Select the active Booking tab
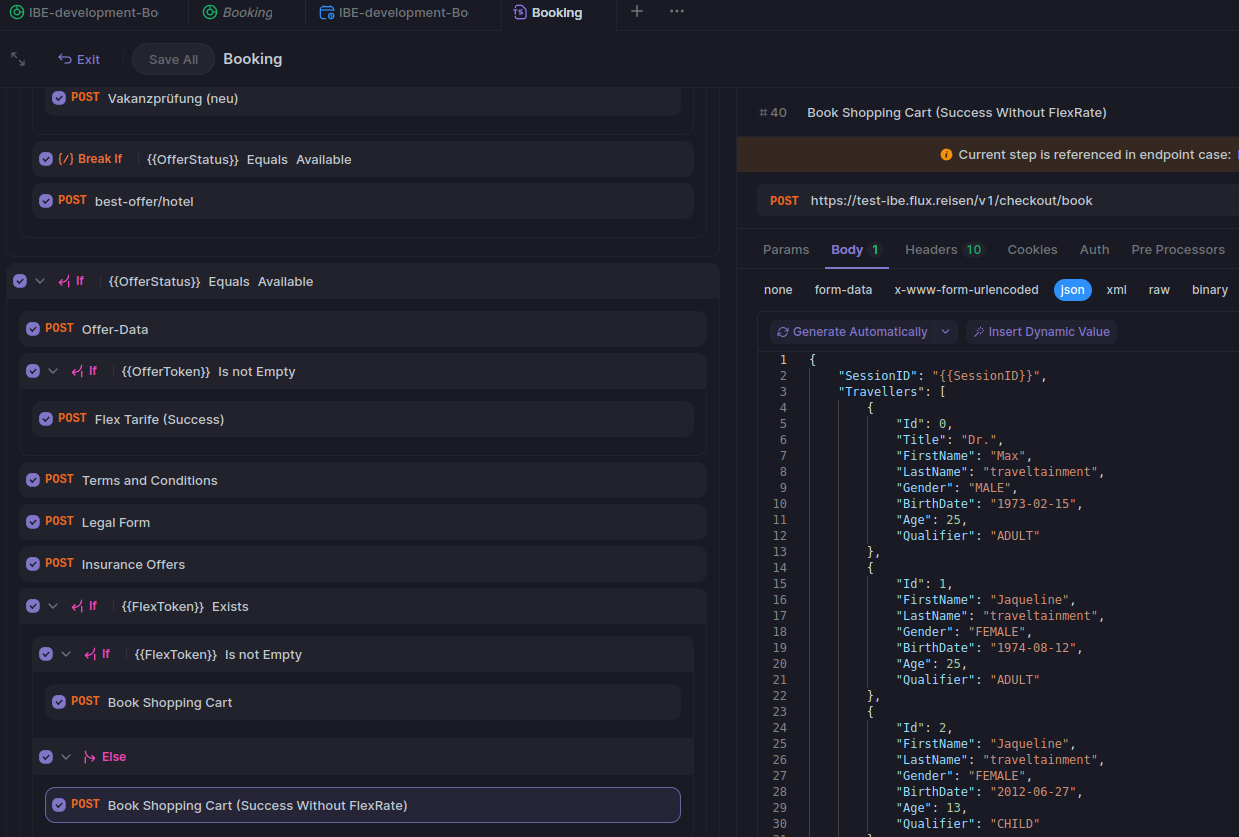This screenshot has height=837, width=1239. tap(547, 12)
